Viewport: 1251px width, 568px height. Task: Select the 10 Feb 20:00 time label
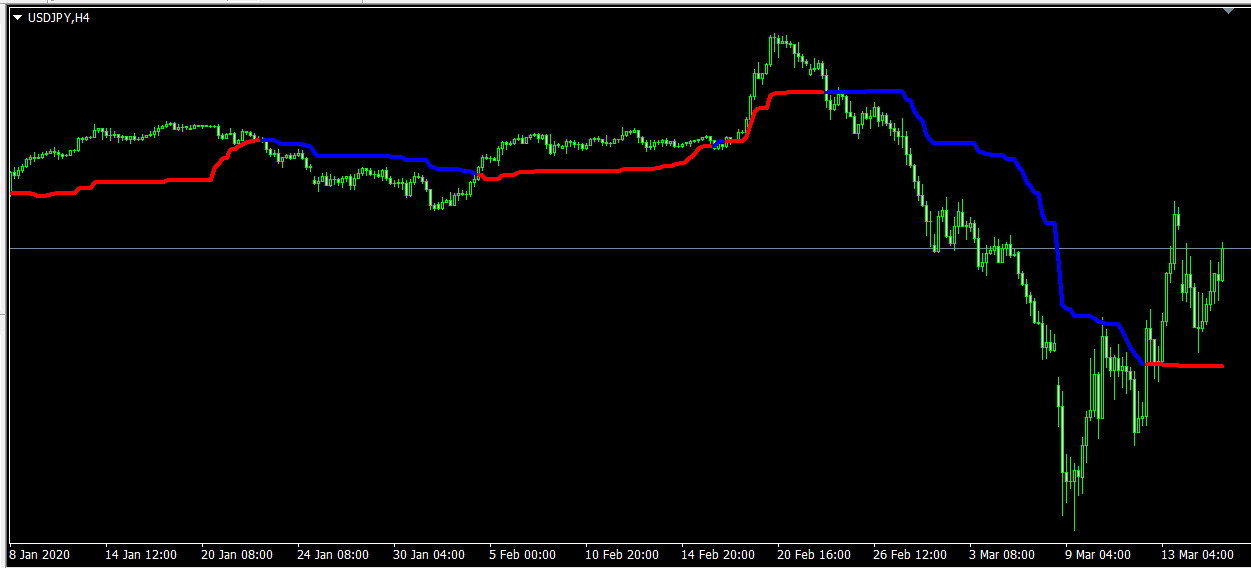(x=622, y=554)
